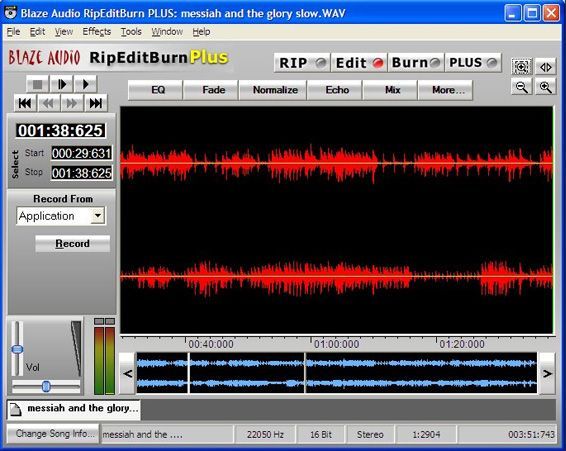Image resolution: width=566 pixels, height=451 pixels.
Task: Click the current position 001:38:625 display
Action: (x=60, y=130)
